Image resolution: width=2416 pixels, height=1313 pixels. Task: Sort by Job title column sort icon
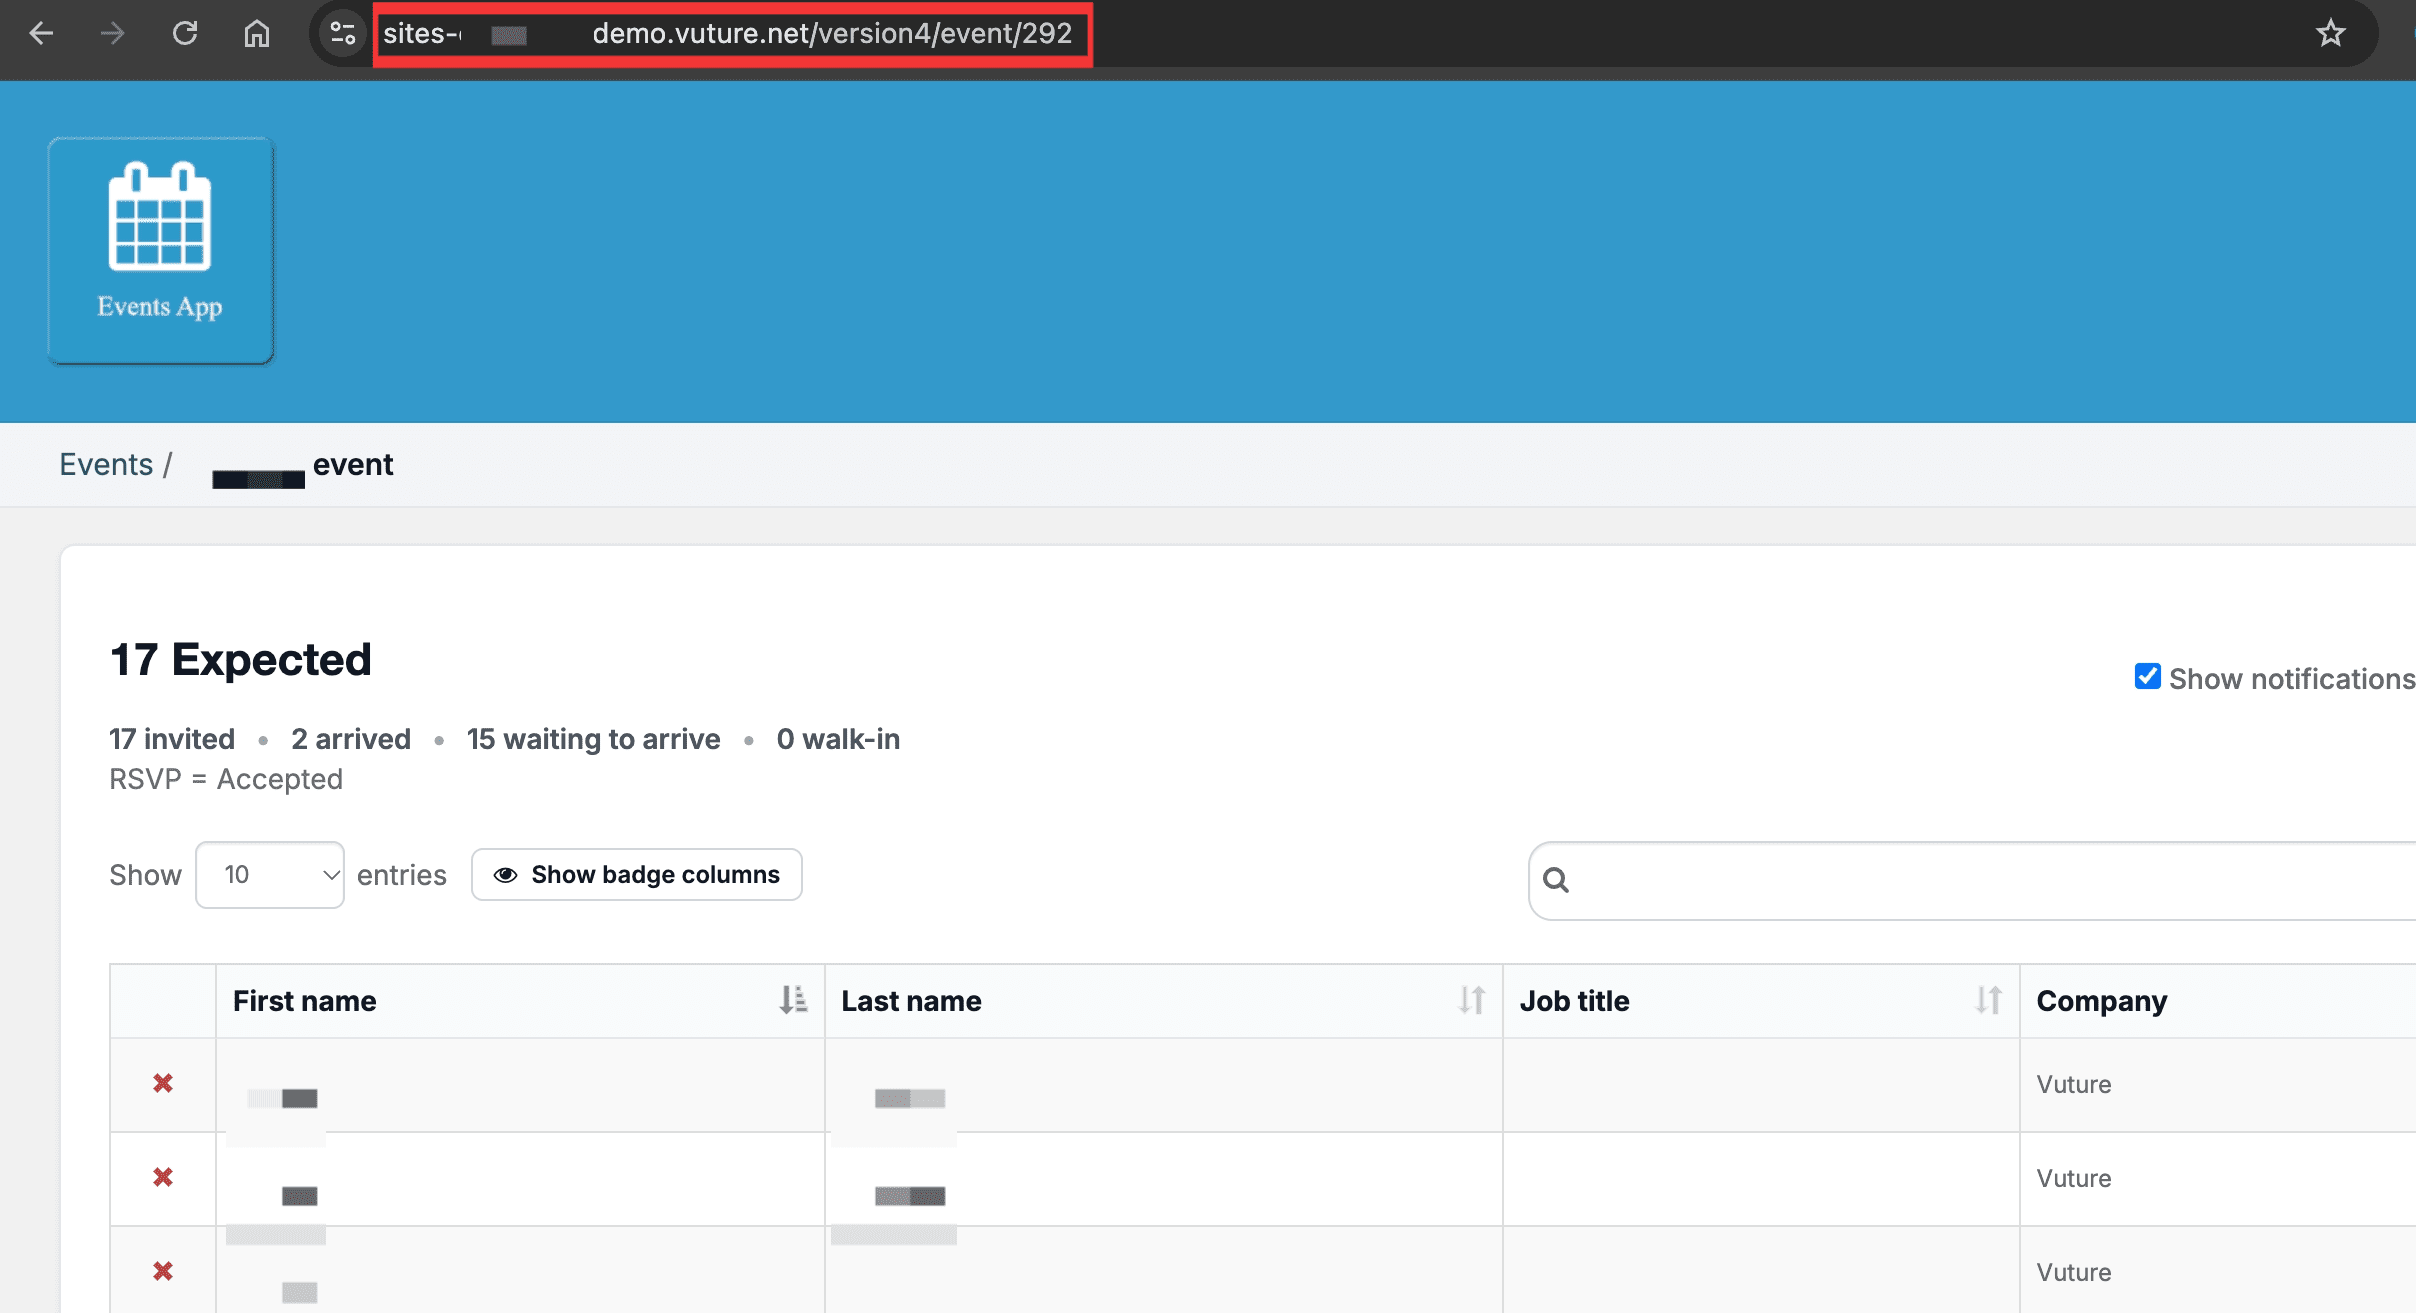click(x=1988, y=1000)
